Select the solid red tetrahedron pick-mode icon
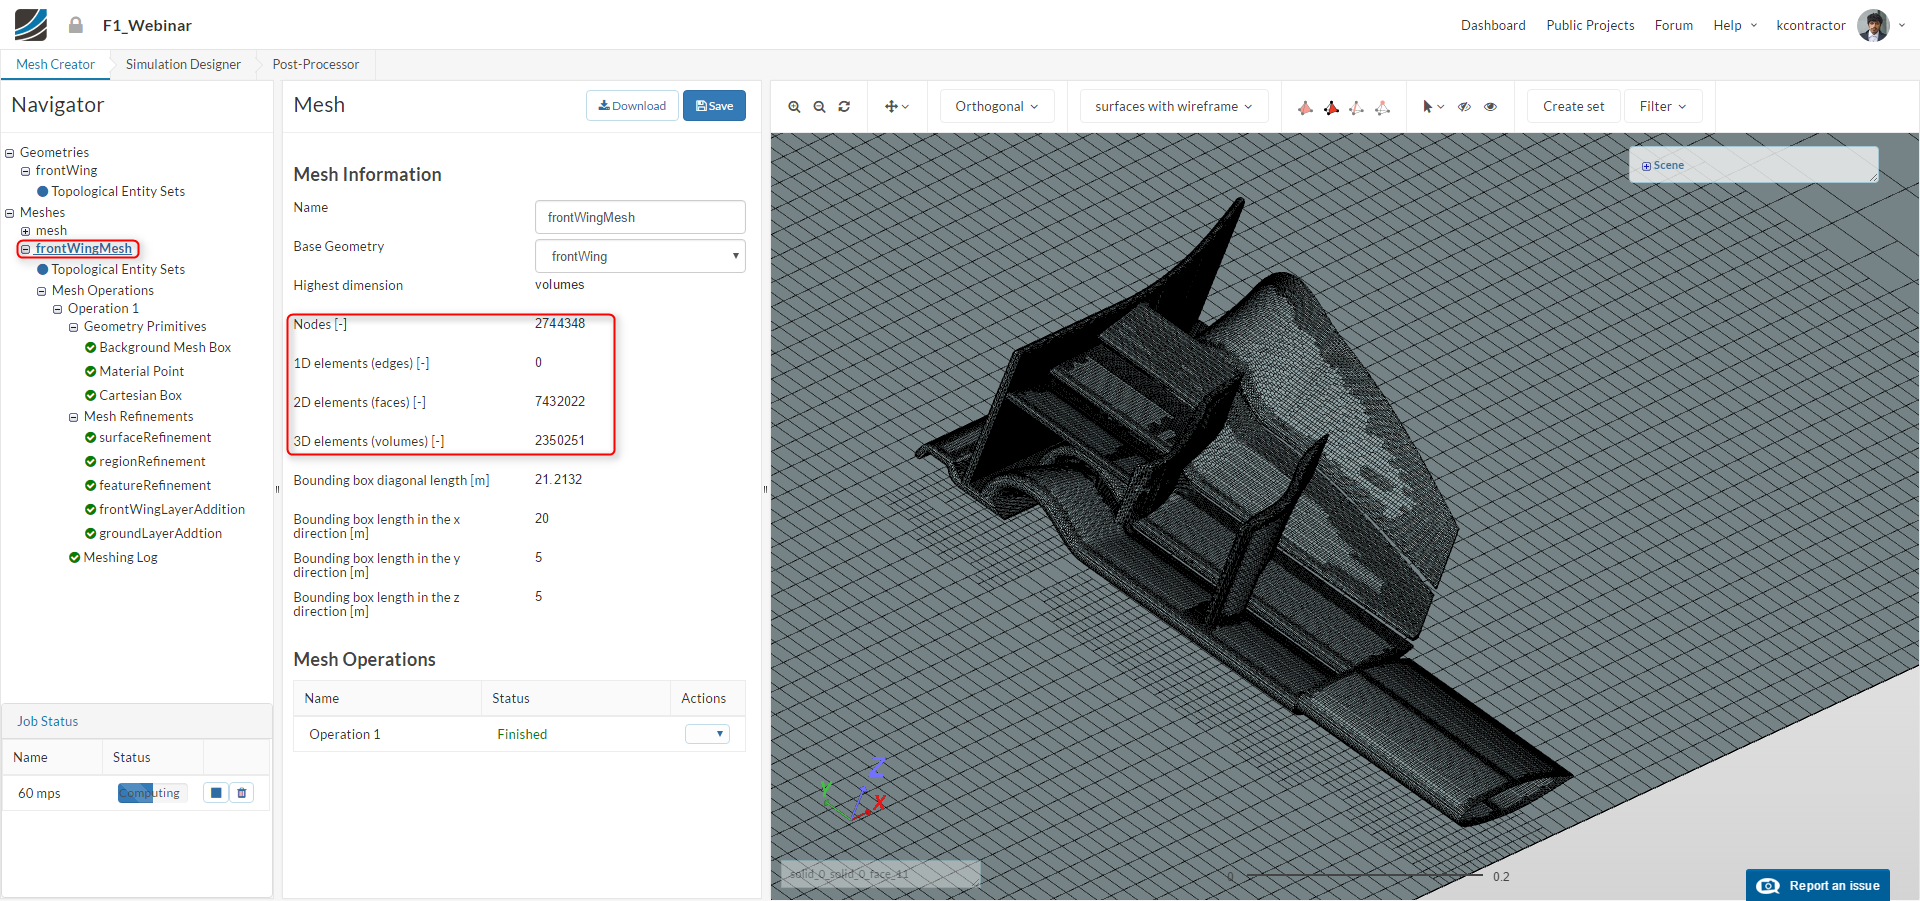The image size is (1920, 901). pos(1305,107)
